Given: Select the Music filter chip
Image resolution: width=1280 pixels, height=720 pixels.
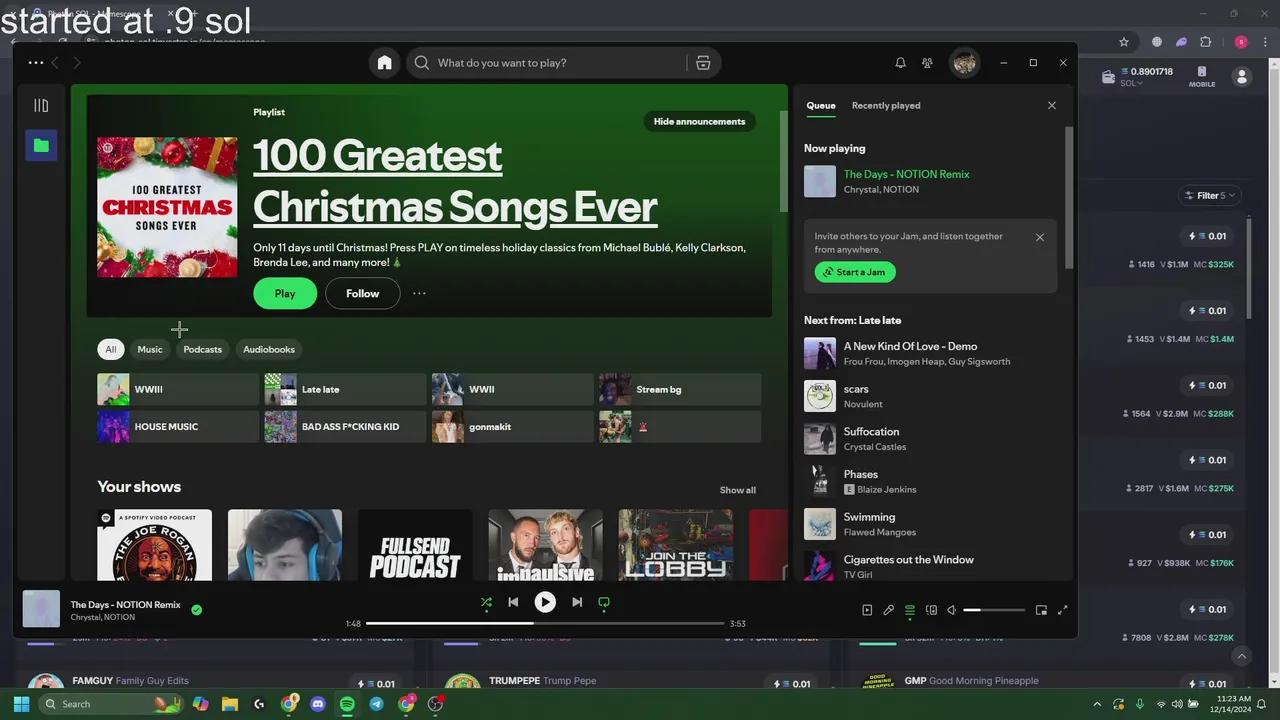Looking at the screenshot, I should (150, 349).
